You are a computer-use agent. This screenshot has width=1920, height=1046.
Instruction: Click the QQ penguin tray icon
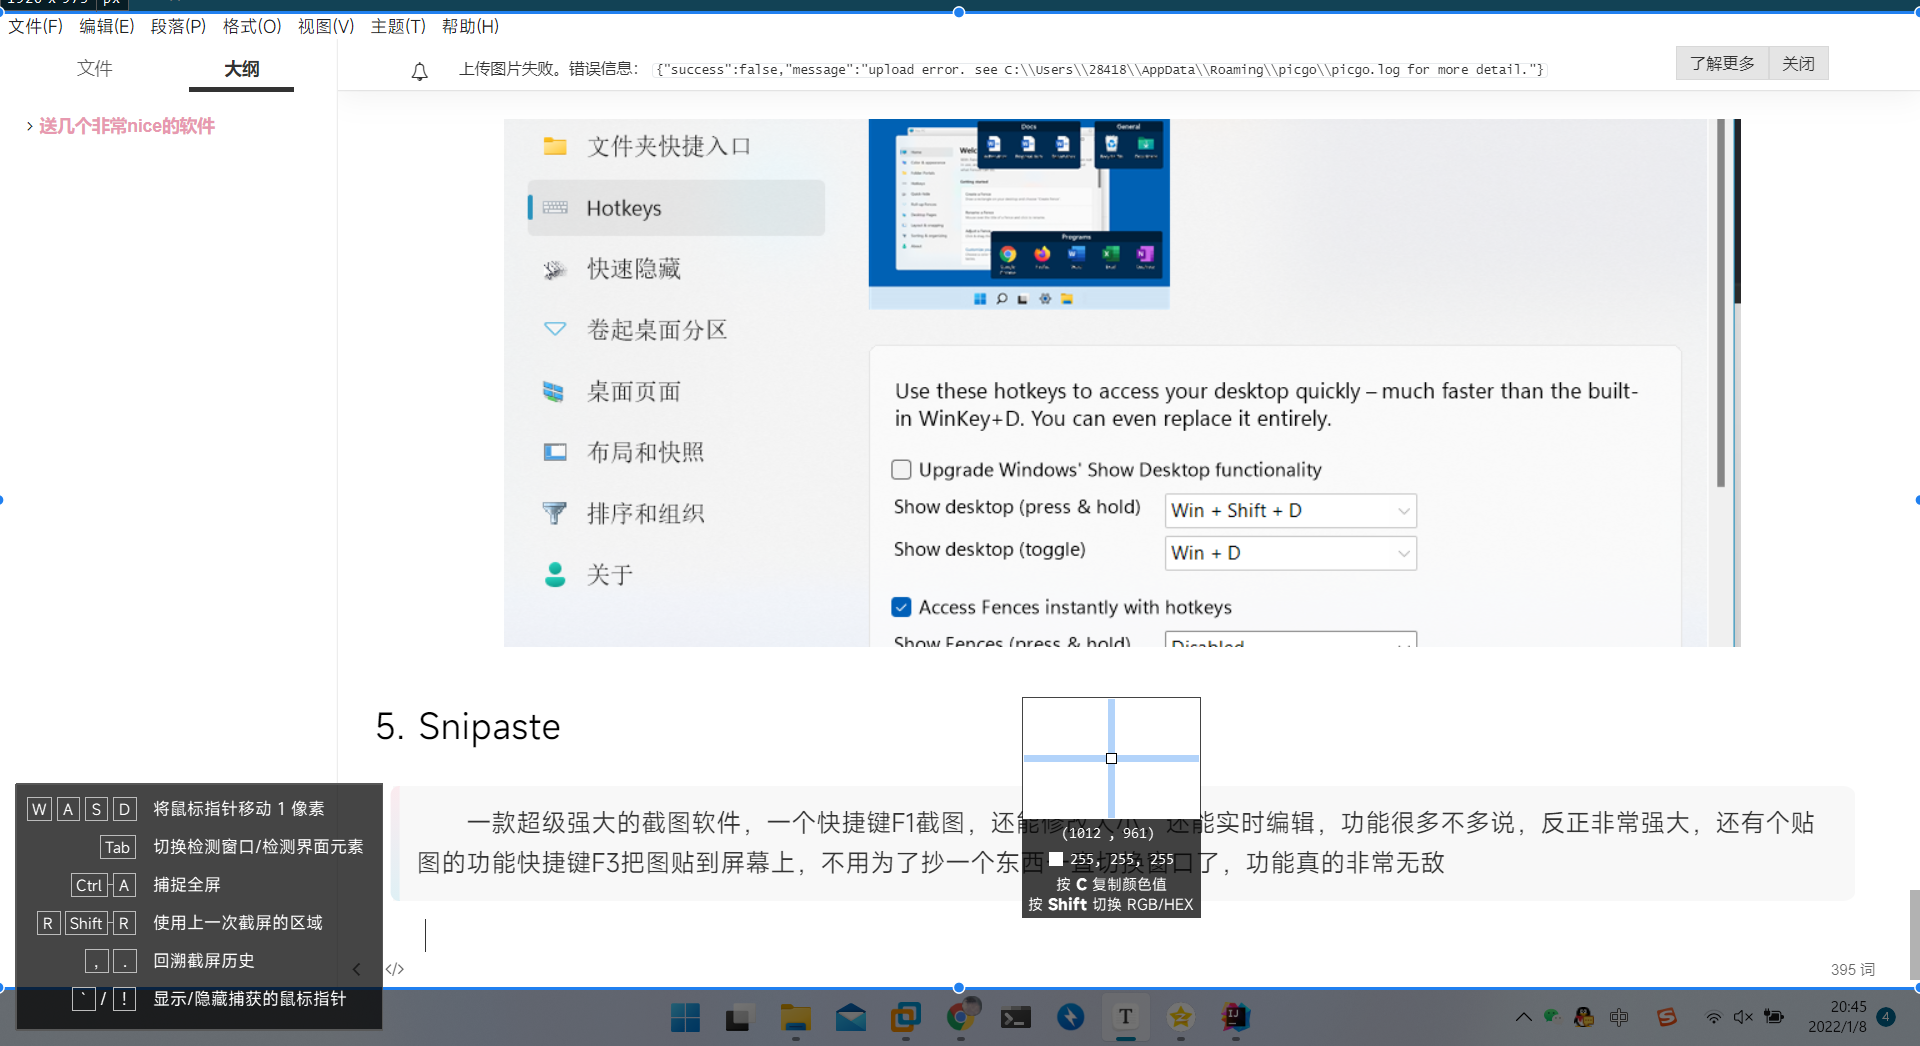coord(1584,1017)
